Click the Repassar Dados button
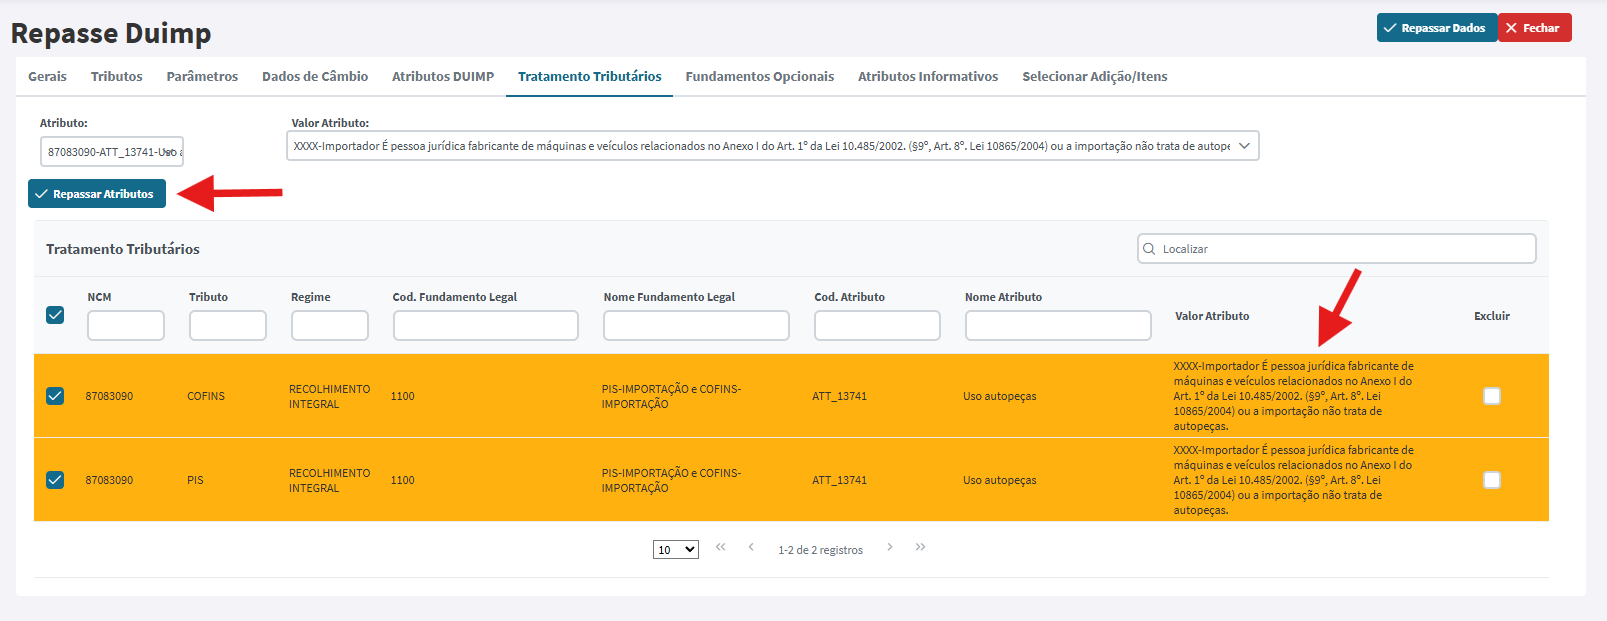The image size is (1607, 621). click(x=1437, y=28)
